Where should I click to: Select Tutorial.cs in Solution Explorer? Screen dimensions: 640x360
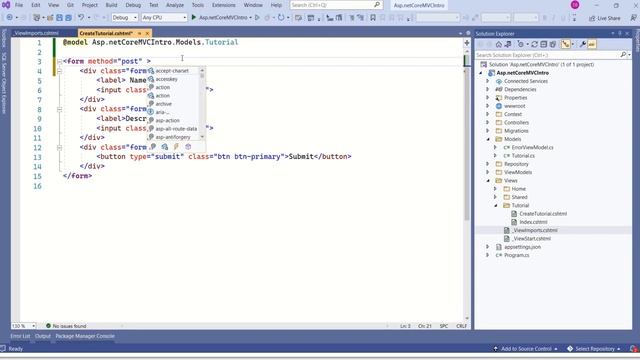(523, 156)
